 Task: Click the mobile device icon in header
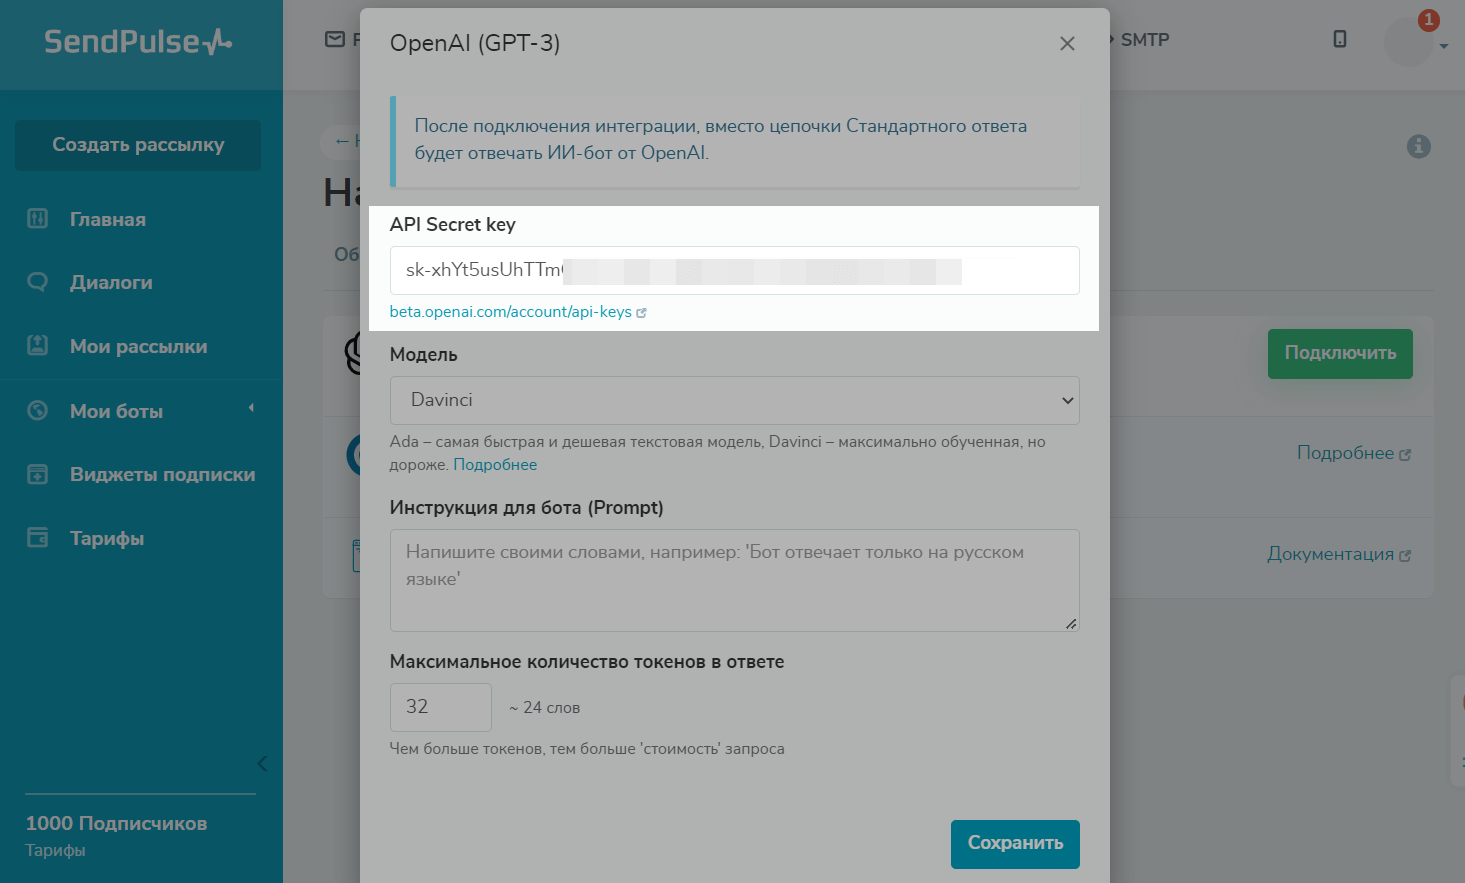pyautogui.click(x=1340, y=39)
